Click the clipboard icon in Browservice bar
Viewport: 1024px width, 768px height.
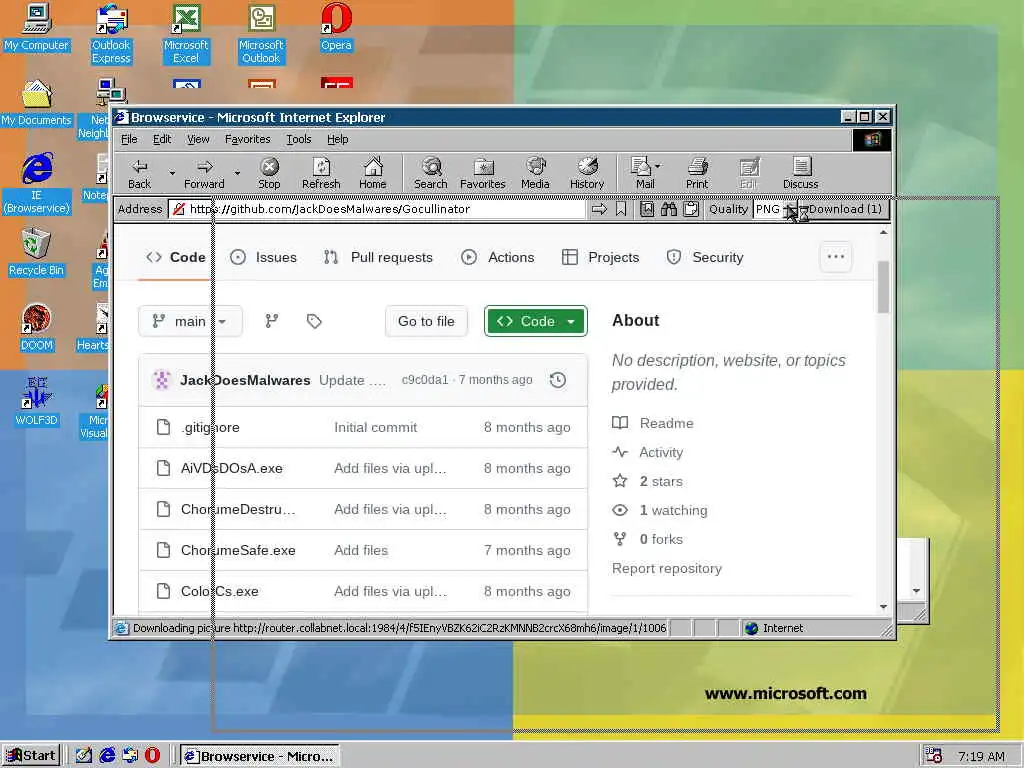tap(691, 209)
